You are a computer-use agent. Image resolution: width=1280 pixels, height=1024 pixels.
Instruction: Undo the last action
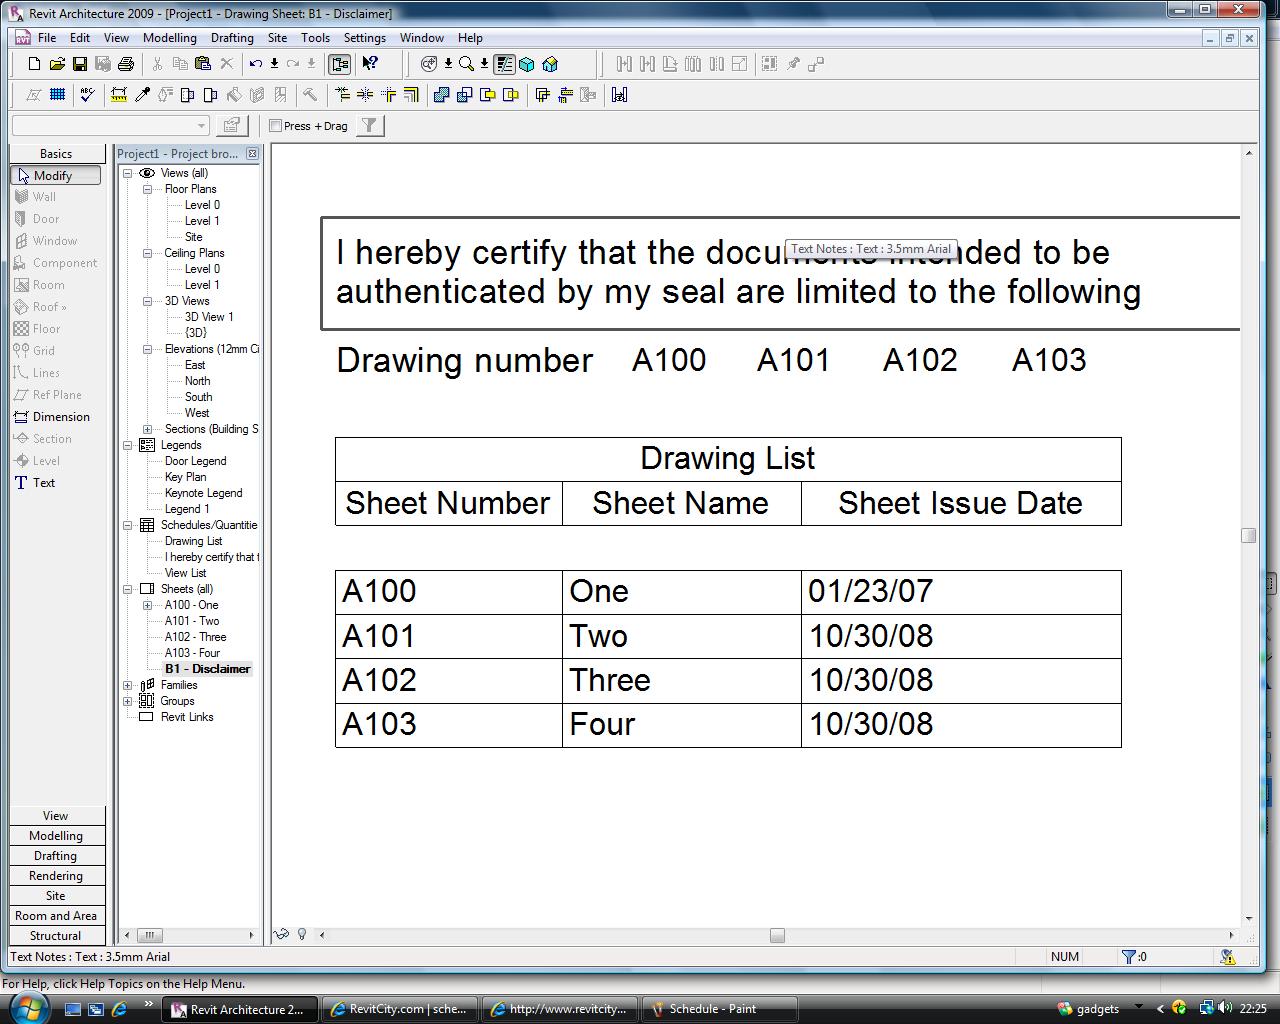(256, 64)
